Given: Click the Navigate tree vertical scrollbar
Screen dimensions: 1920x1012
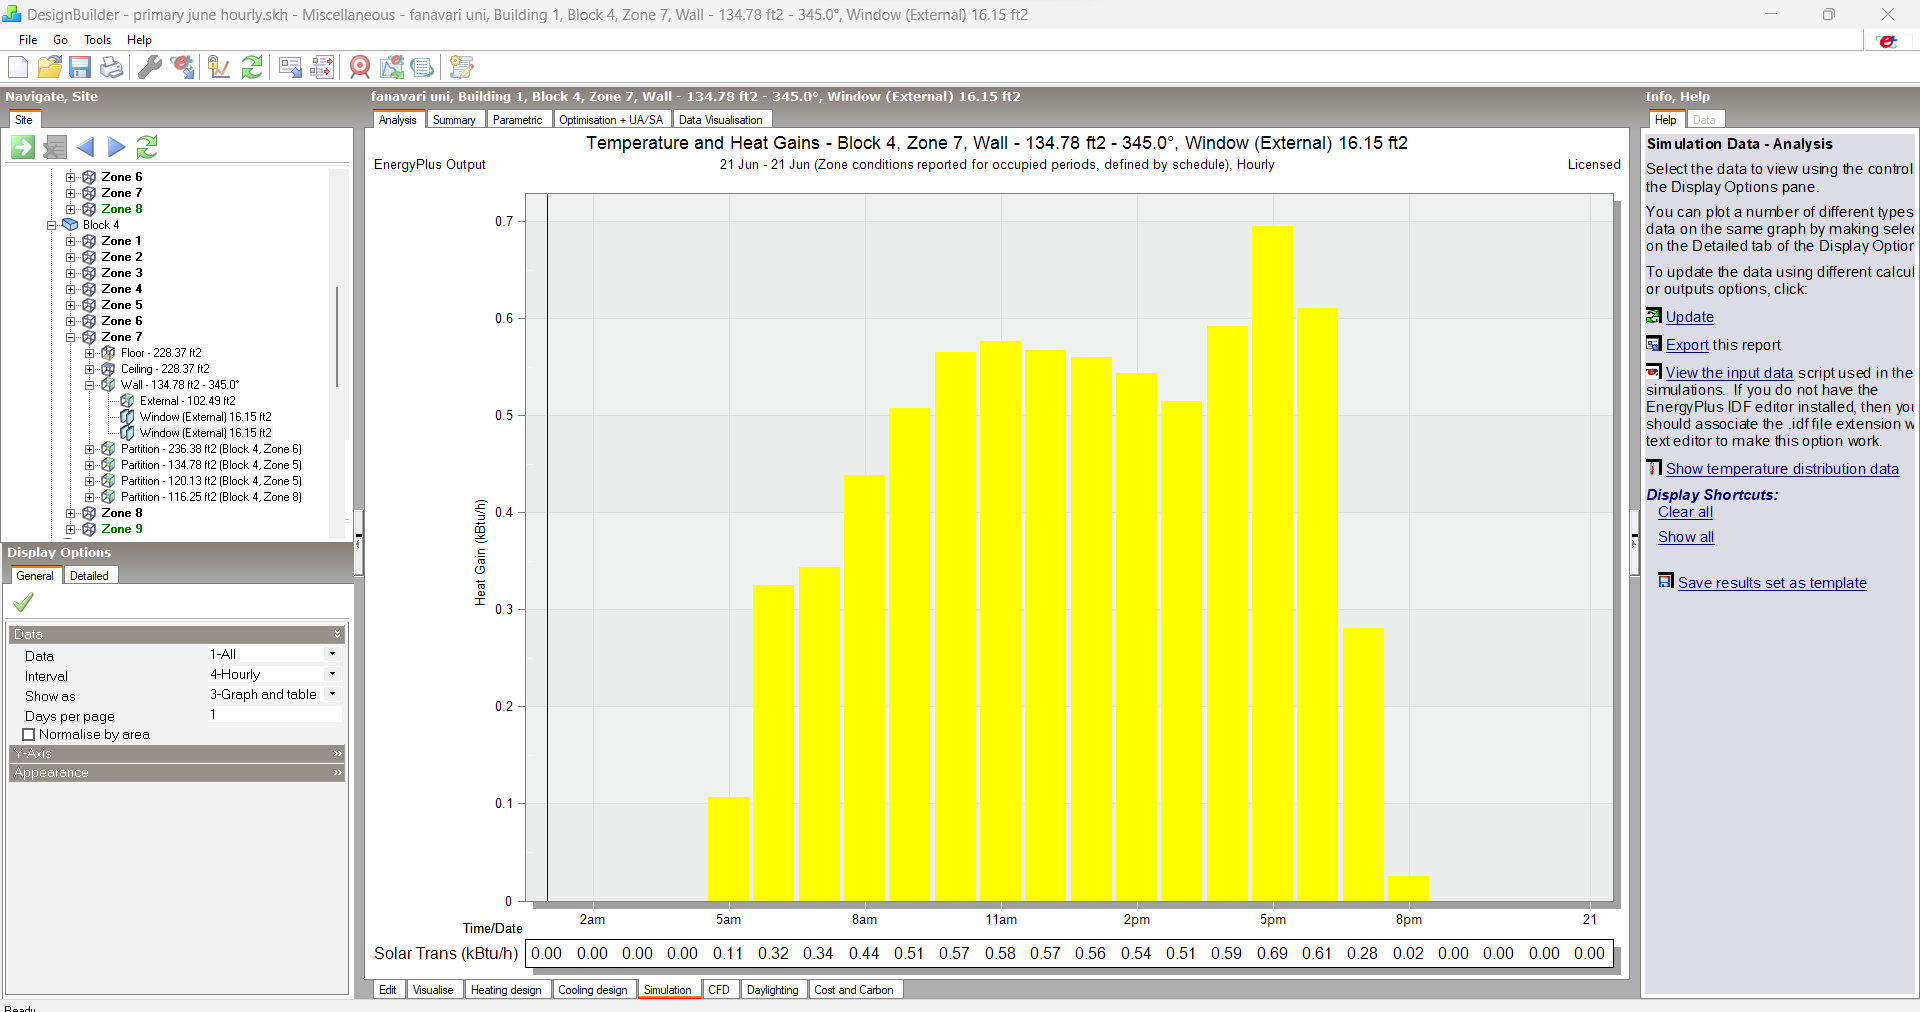Looking at the screenshot, I should (x=337, y=336).
